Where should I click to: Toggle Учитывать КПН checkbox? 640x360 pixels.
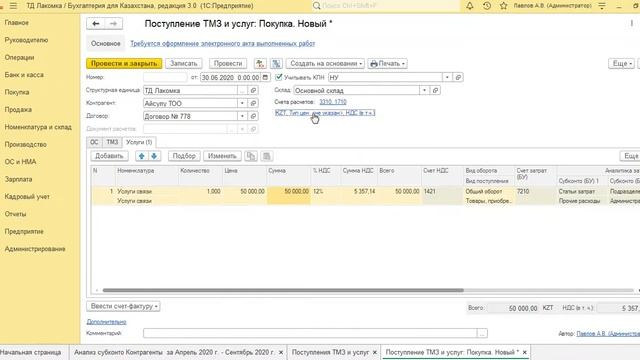point(279,77)
